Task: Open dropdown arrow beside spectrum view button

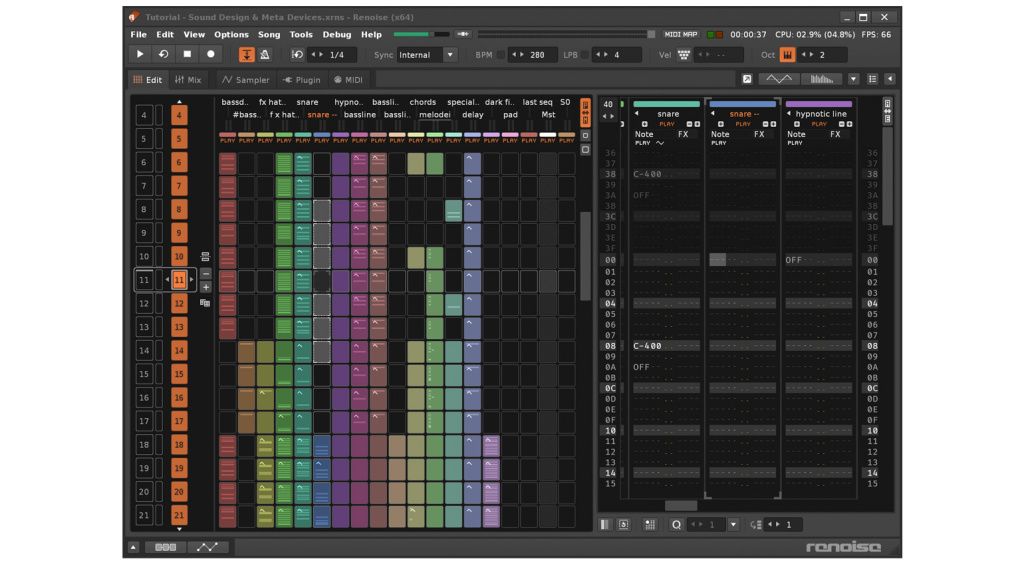Action: click(x=853, y=79)
